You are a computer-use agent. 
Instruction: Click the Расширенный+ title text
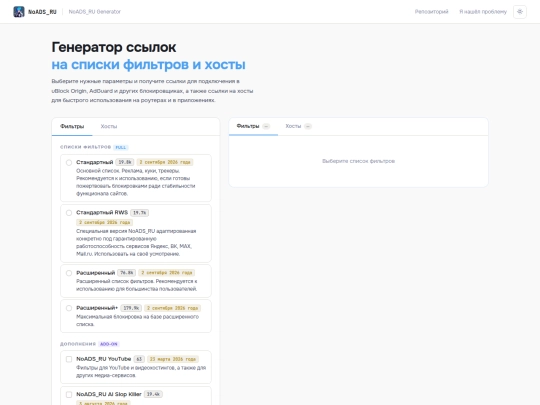97,308
